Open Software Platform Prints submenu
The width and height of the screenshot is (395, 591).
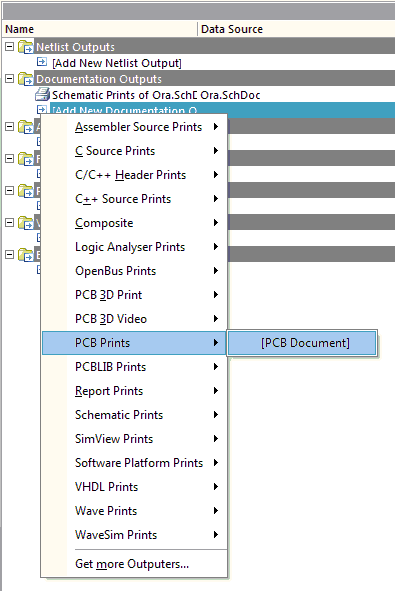point(135,463)
